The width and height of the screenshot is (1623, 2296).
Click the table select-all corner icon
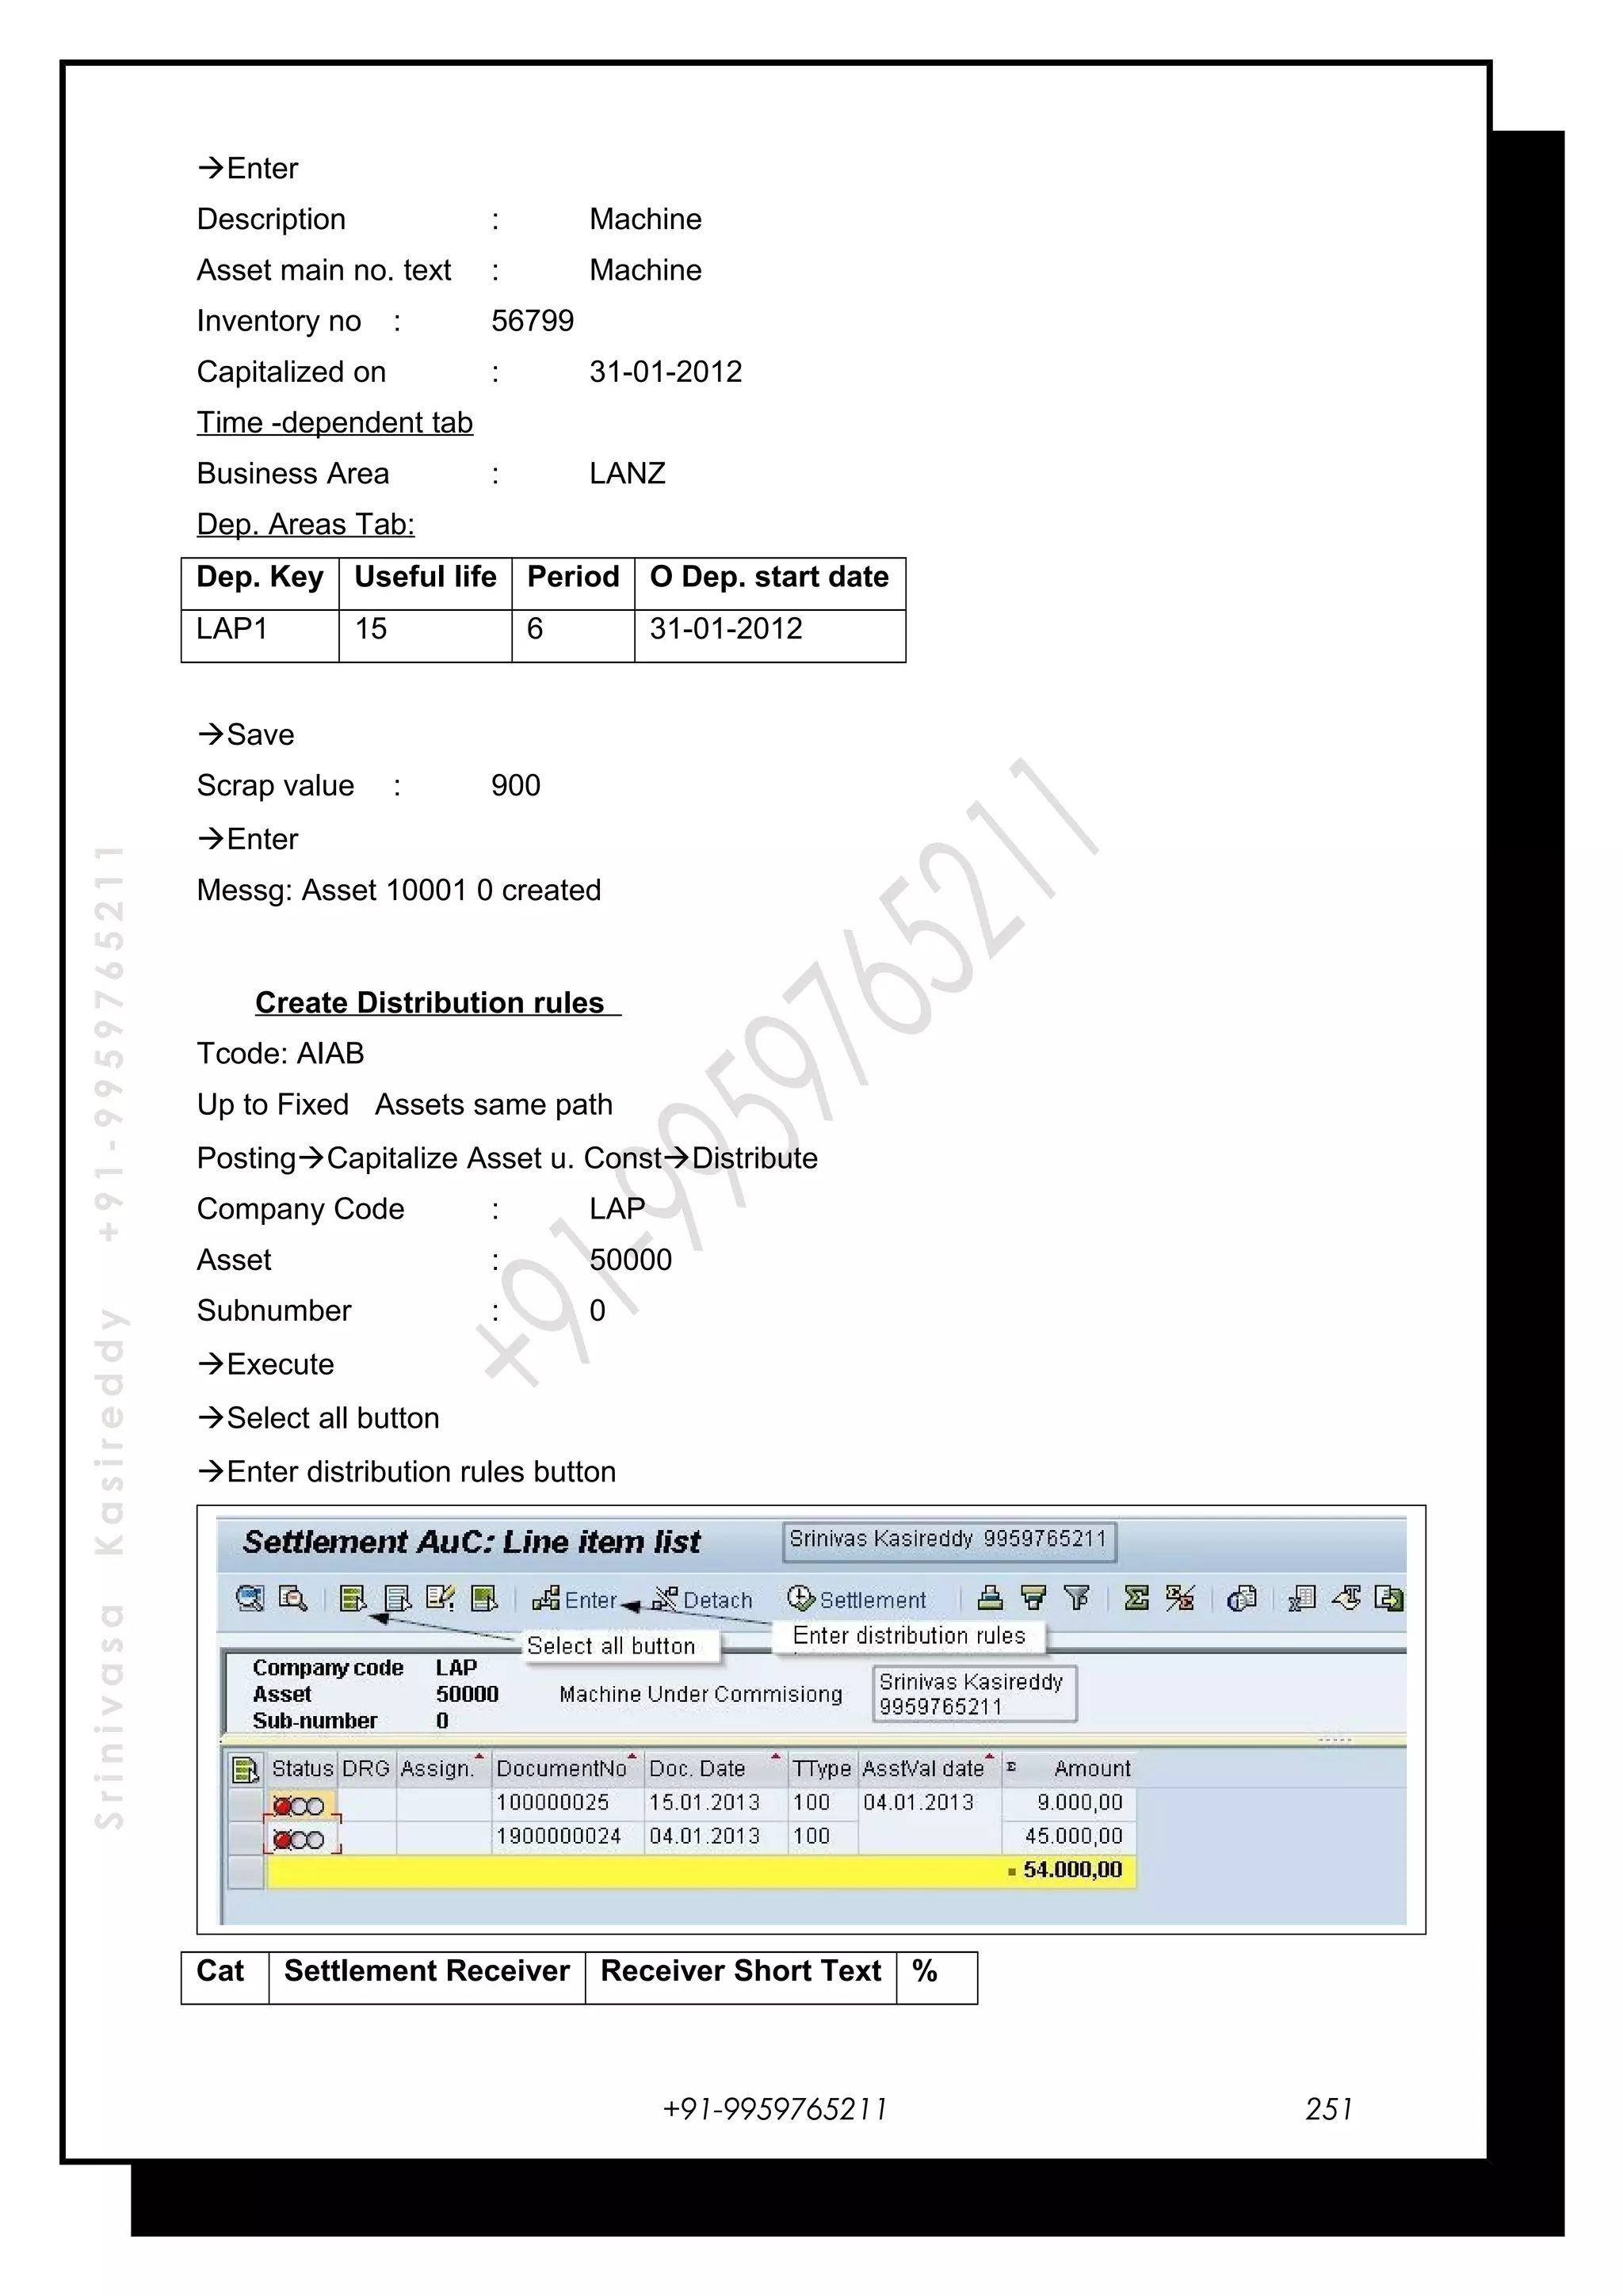pyautogui.click(x=245, y=1770)
